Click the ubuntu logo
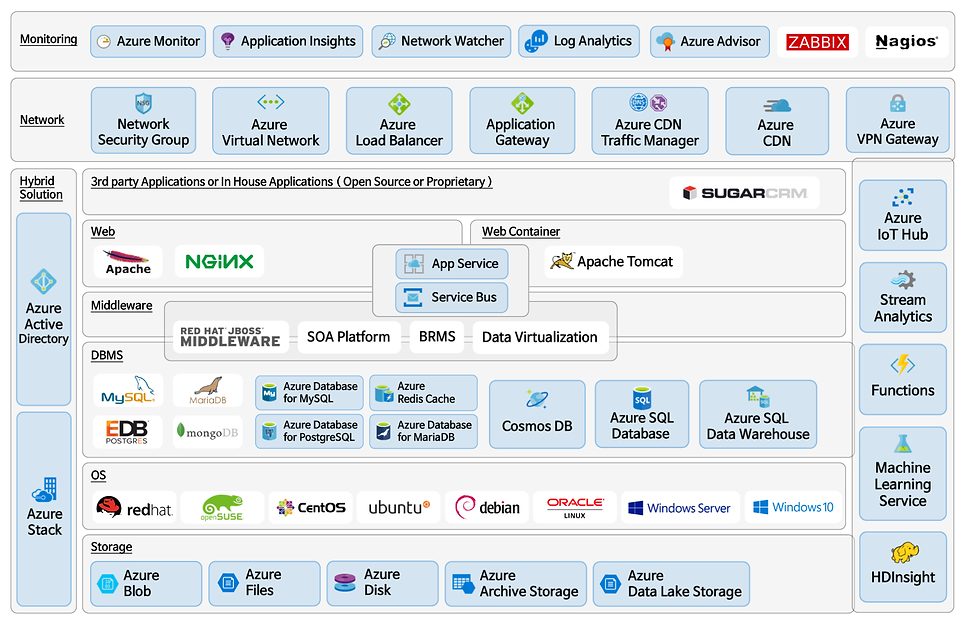 pos(399,508)
